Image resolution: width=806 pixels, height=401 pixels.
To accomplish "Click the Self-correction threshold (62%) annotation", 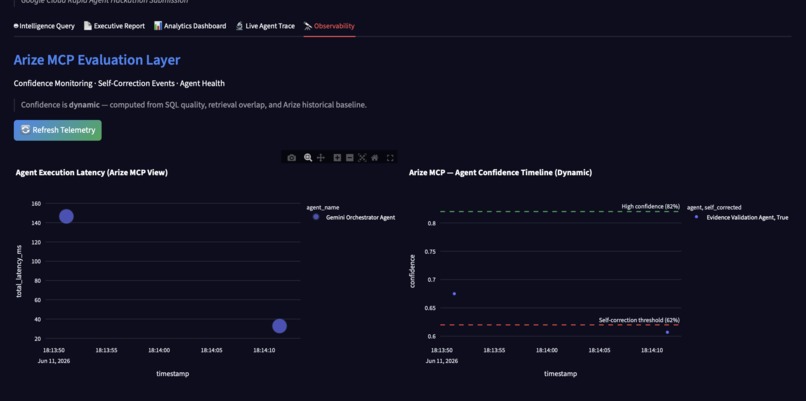I will 639,320.
